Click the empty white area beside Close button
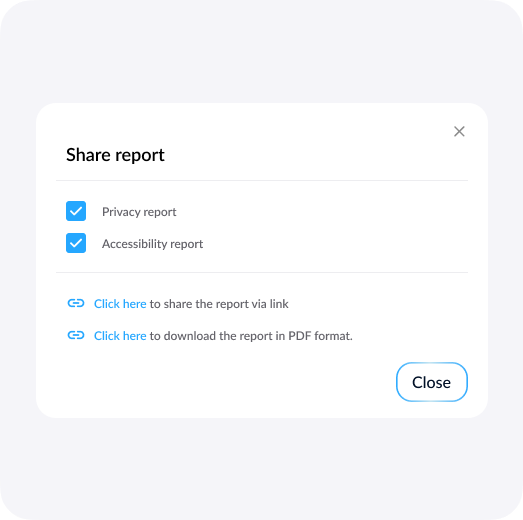523x520 pixels. 217,382
